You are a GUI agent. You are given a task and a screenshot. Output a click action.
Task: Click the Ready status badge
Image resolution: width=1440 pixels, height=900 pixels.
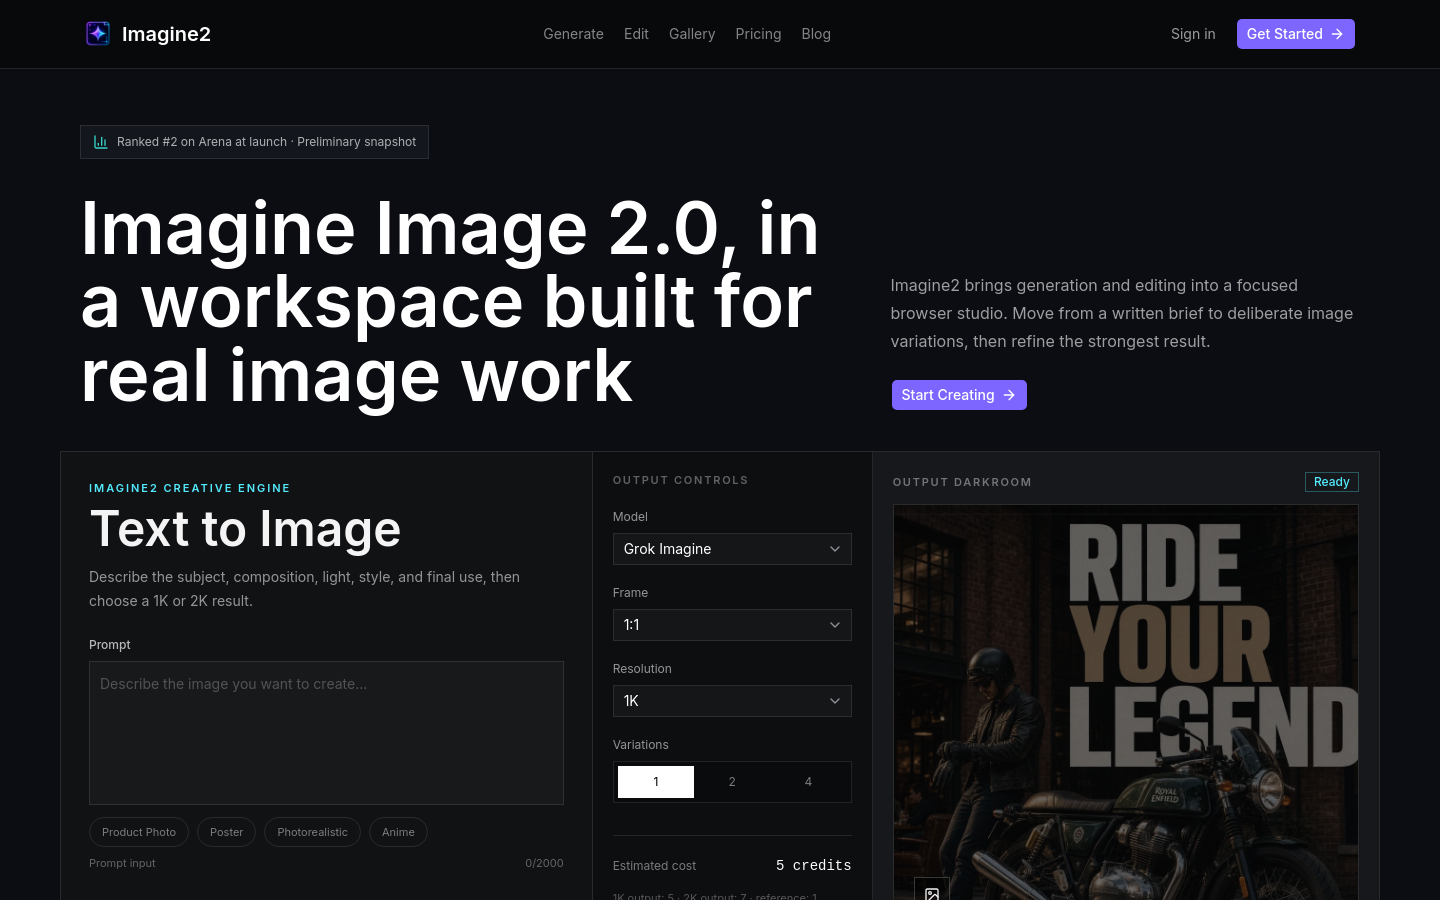tap(1332, 482)
